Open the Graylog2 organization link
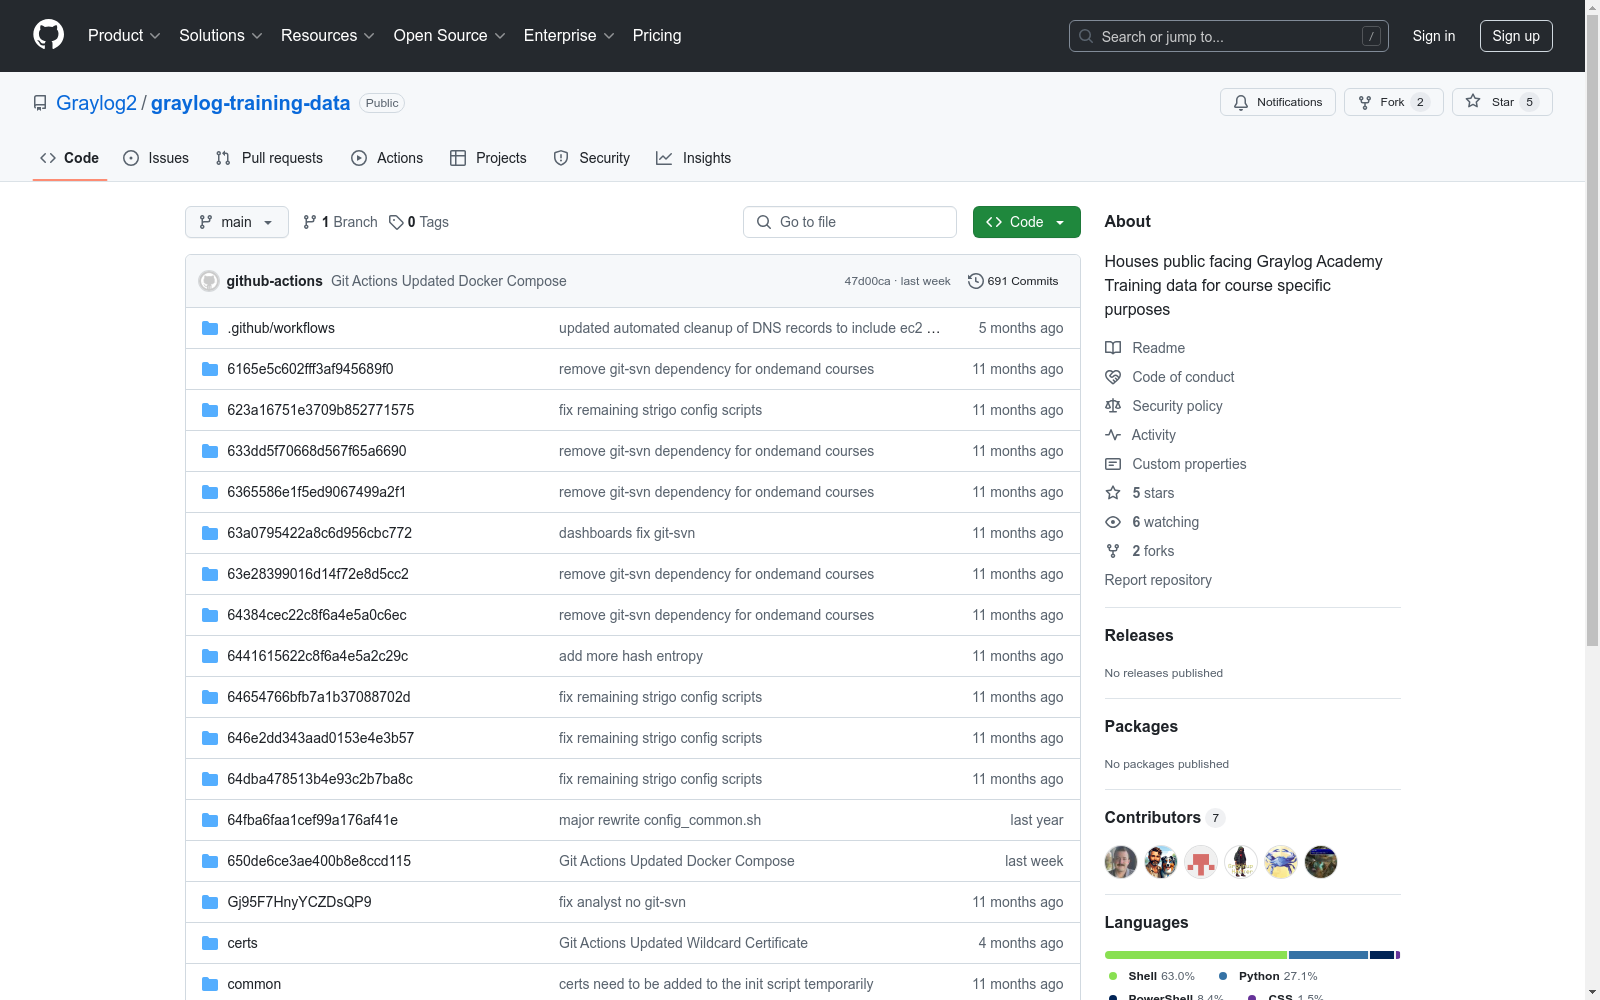Viewport: 1600px width, 1000px height. click(96, 103)
